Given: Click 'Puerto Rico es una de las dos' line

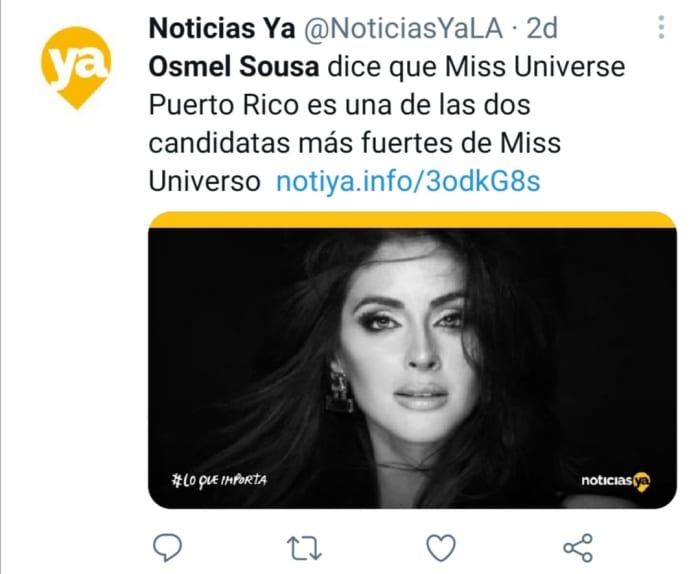Looking at the screenshot, I should [x=339, y=106].
